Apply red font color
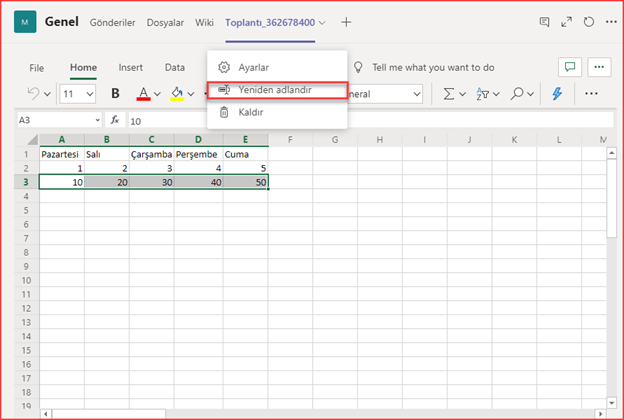The image size is (624, 420). pyautogui.click(x=144, y=94)
